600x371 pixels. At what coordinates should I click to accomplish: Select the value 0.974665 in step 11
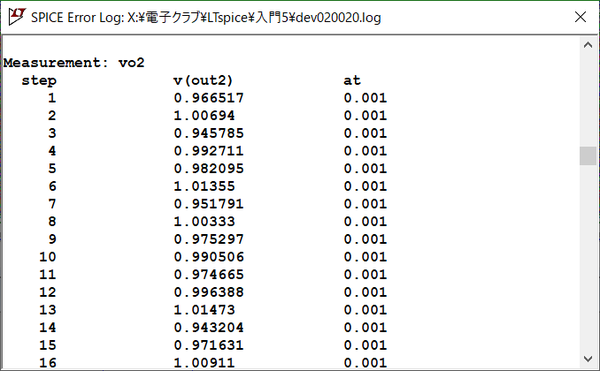tap(209, 274)
